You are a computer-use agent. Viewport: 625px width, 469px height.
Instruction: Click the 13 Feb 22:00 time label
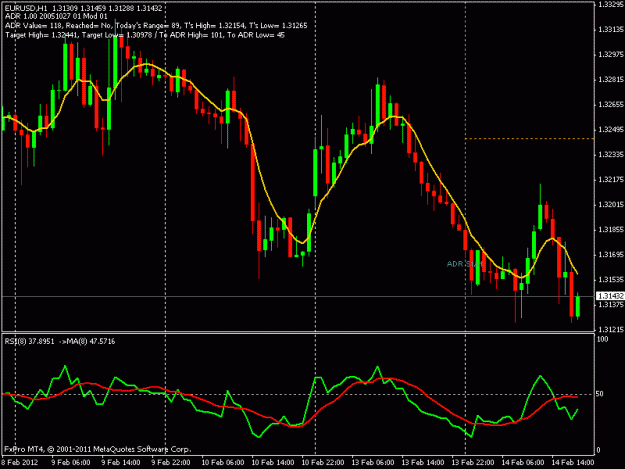[473, 463]
